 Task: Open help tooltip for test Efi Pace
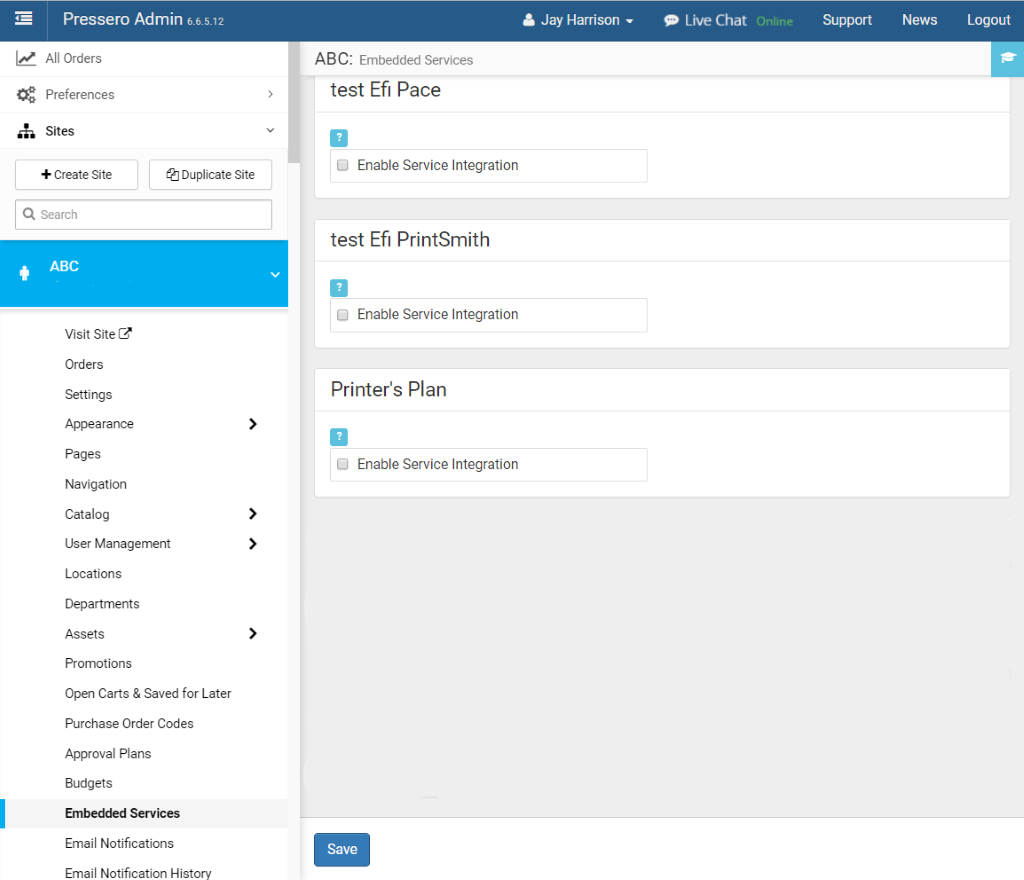339,138
